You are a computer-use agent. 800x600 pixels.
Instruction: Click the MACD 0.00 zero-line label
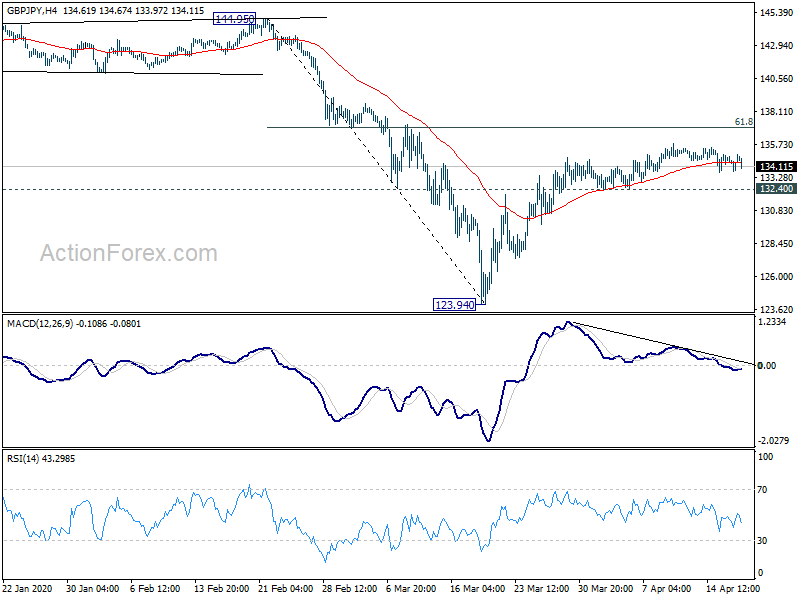pyautogui.click(x=767, y=366)
